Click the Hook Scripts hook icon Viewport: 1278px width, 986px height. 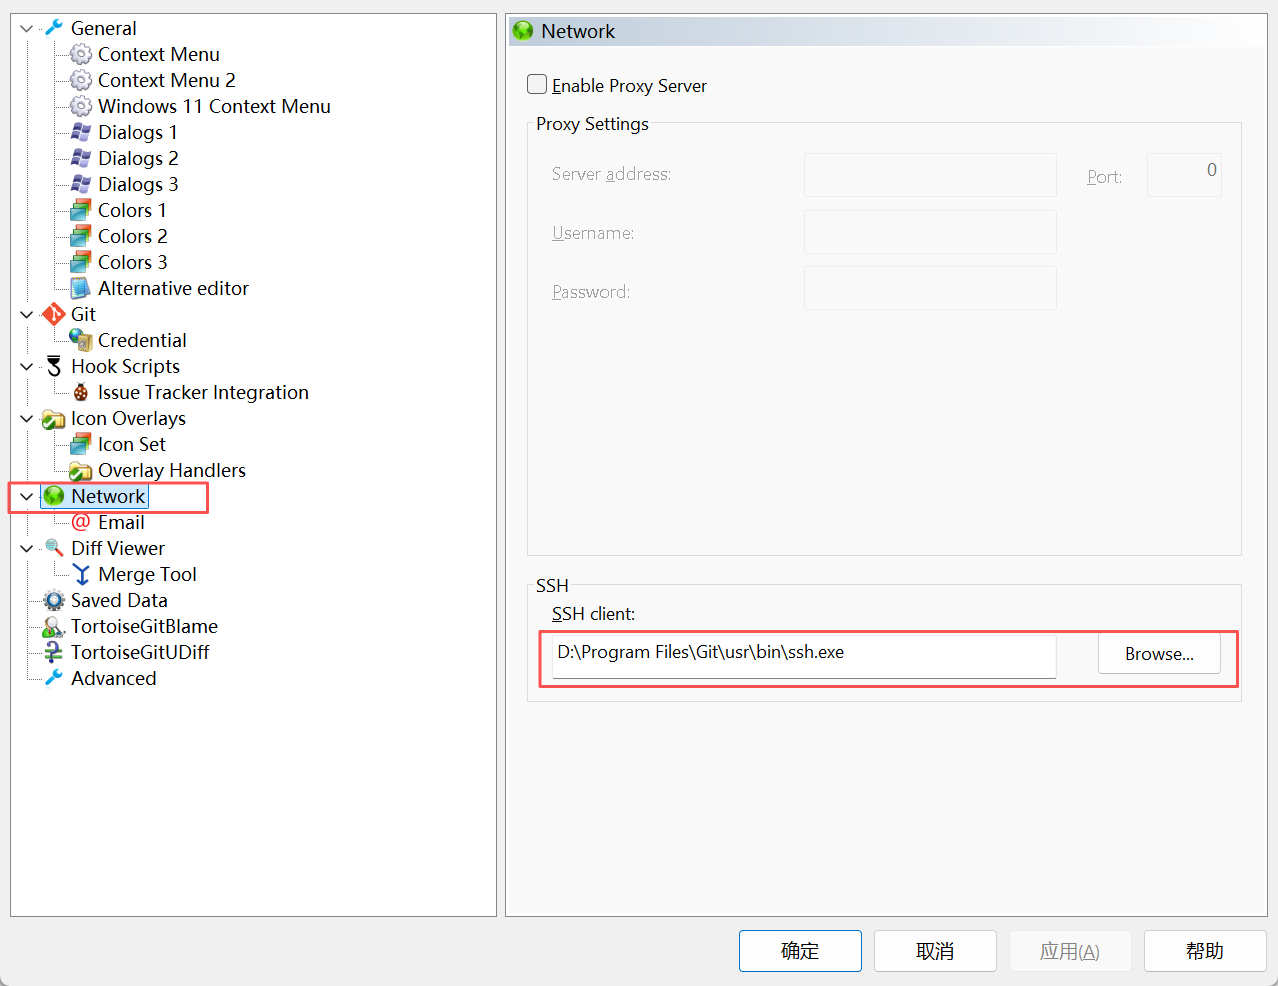pos(54,367)
